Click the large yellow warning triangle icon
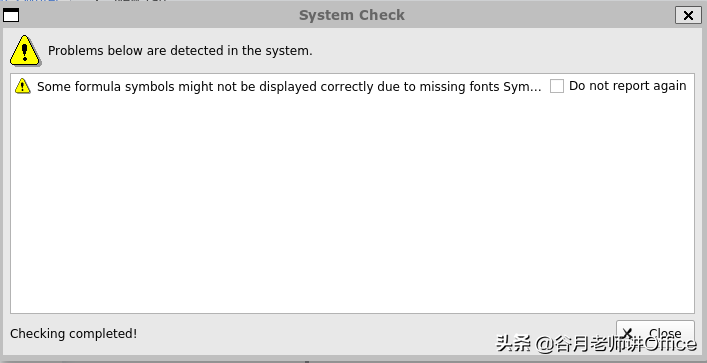This screenshot has height=363, width=707. point(25,51)
